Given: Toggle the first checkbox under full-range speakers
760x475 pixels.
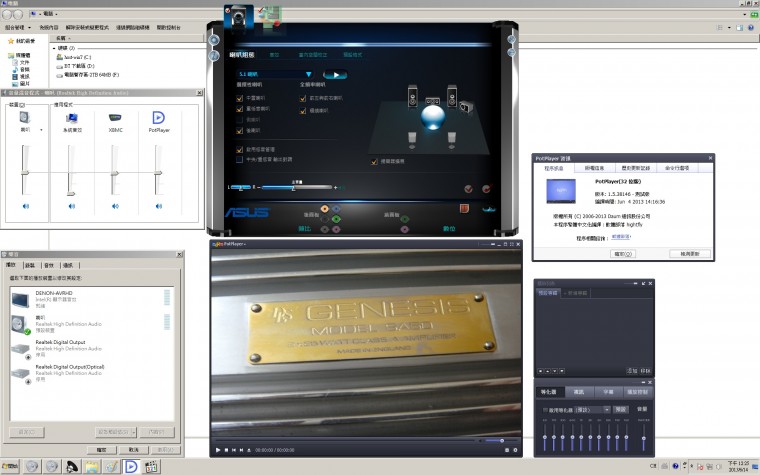Looking at the screenshot, I should click(304, 98).
